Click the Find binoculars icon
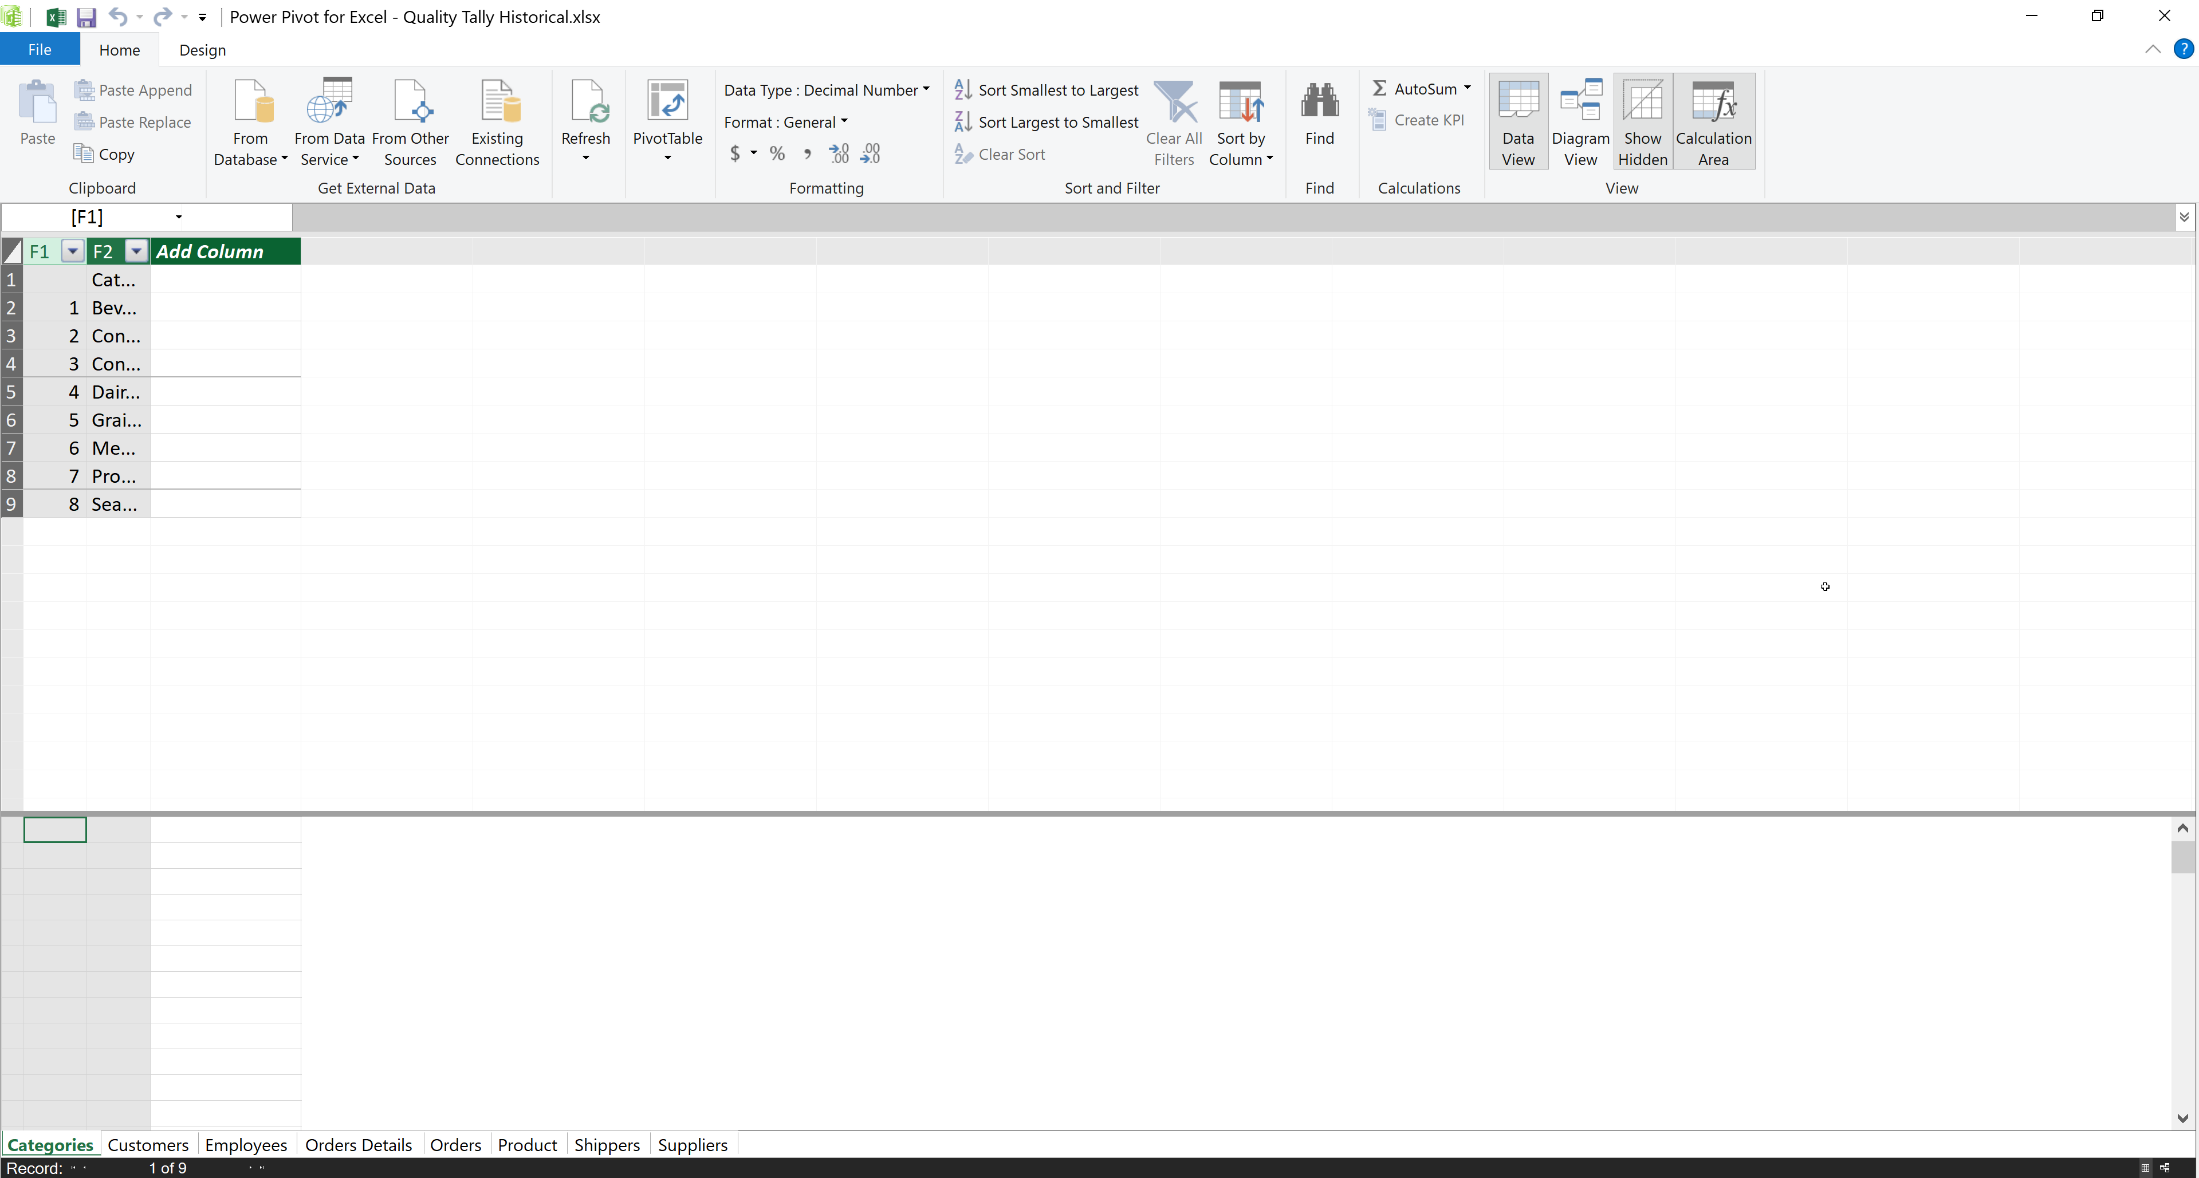The width and height of the screenshot is (2199, 1178). (x=1320, y=102)
